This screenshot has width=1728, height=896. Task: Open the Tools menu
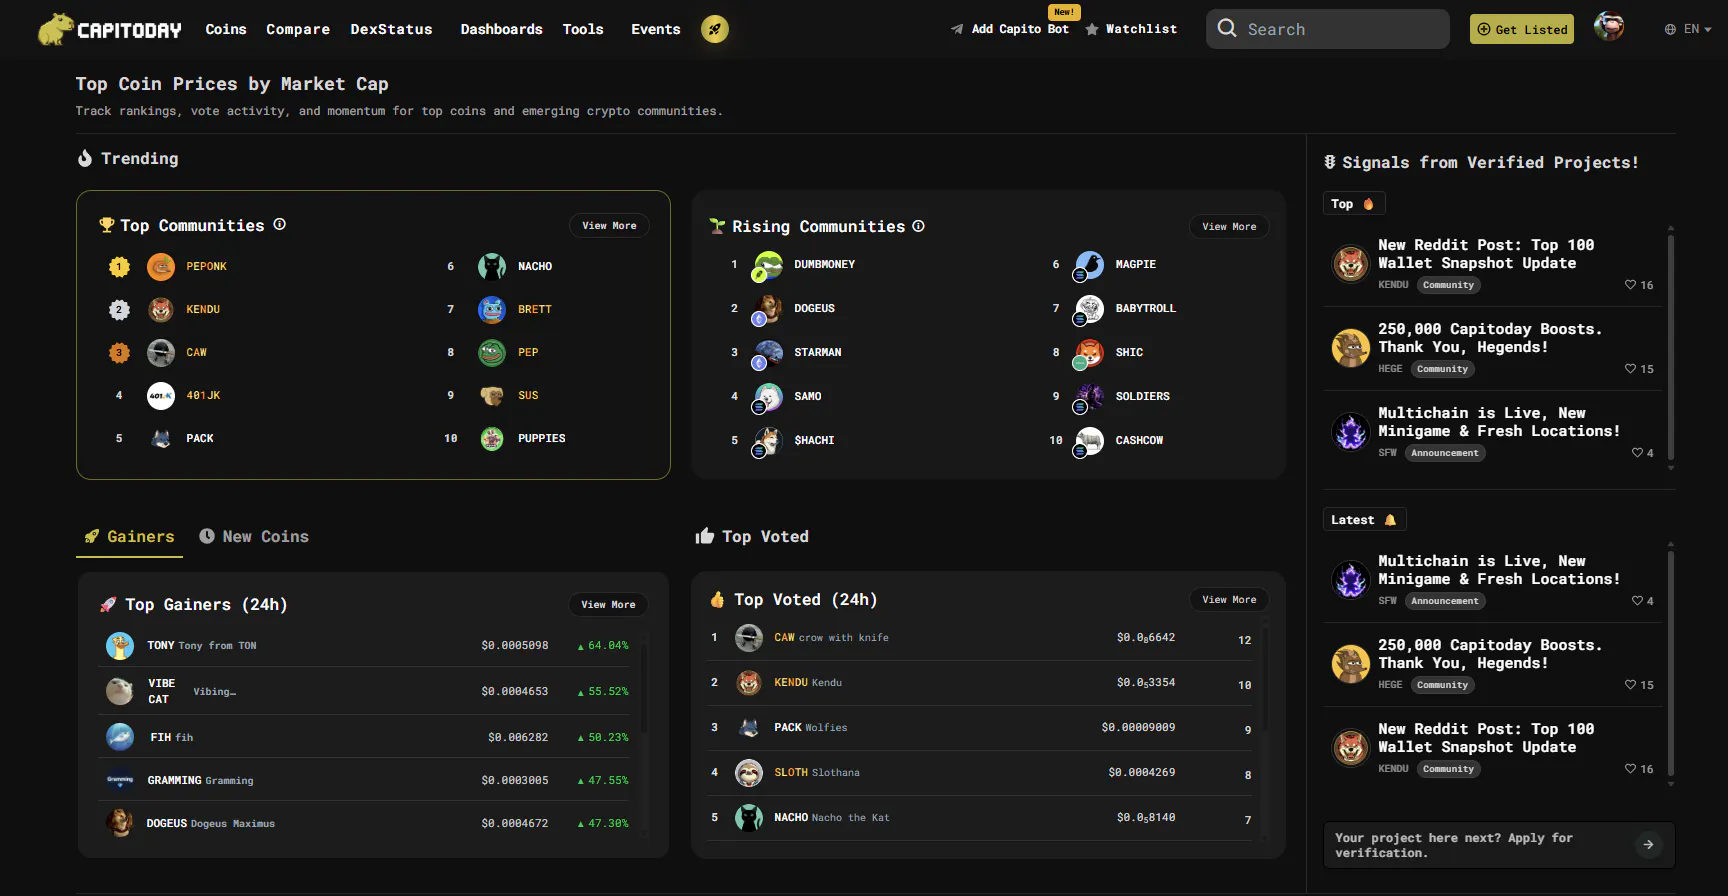(583, 29)
